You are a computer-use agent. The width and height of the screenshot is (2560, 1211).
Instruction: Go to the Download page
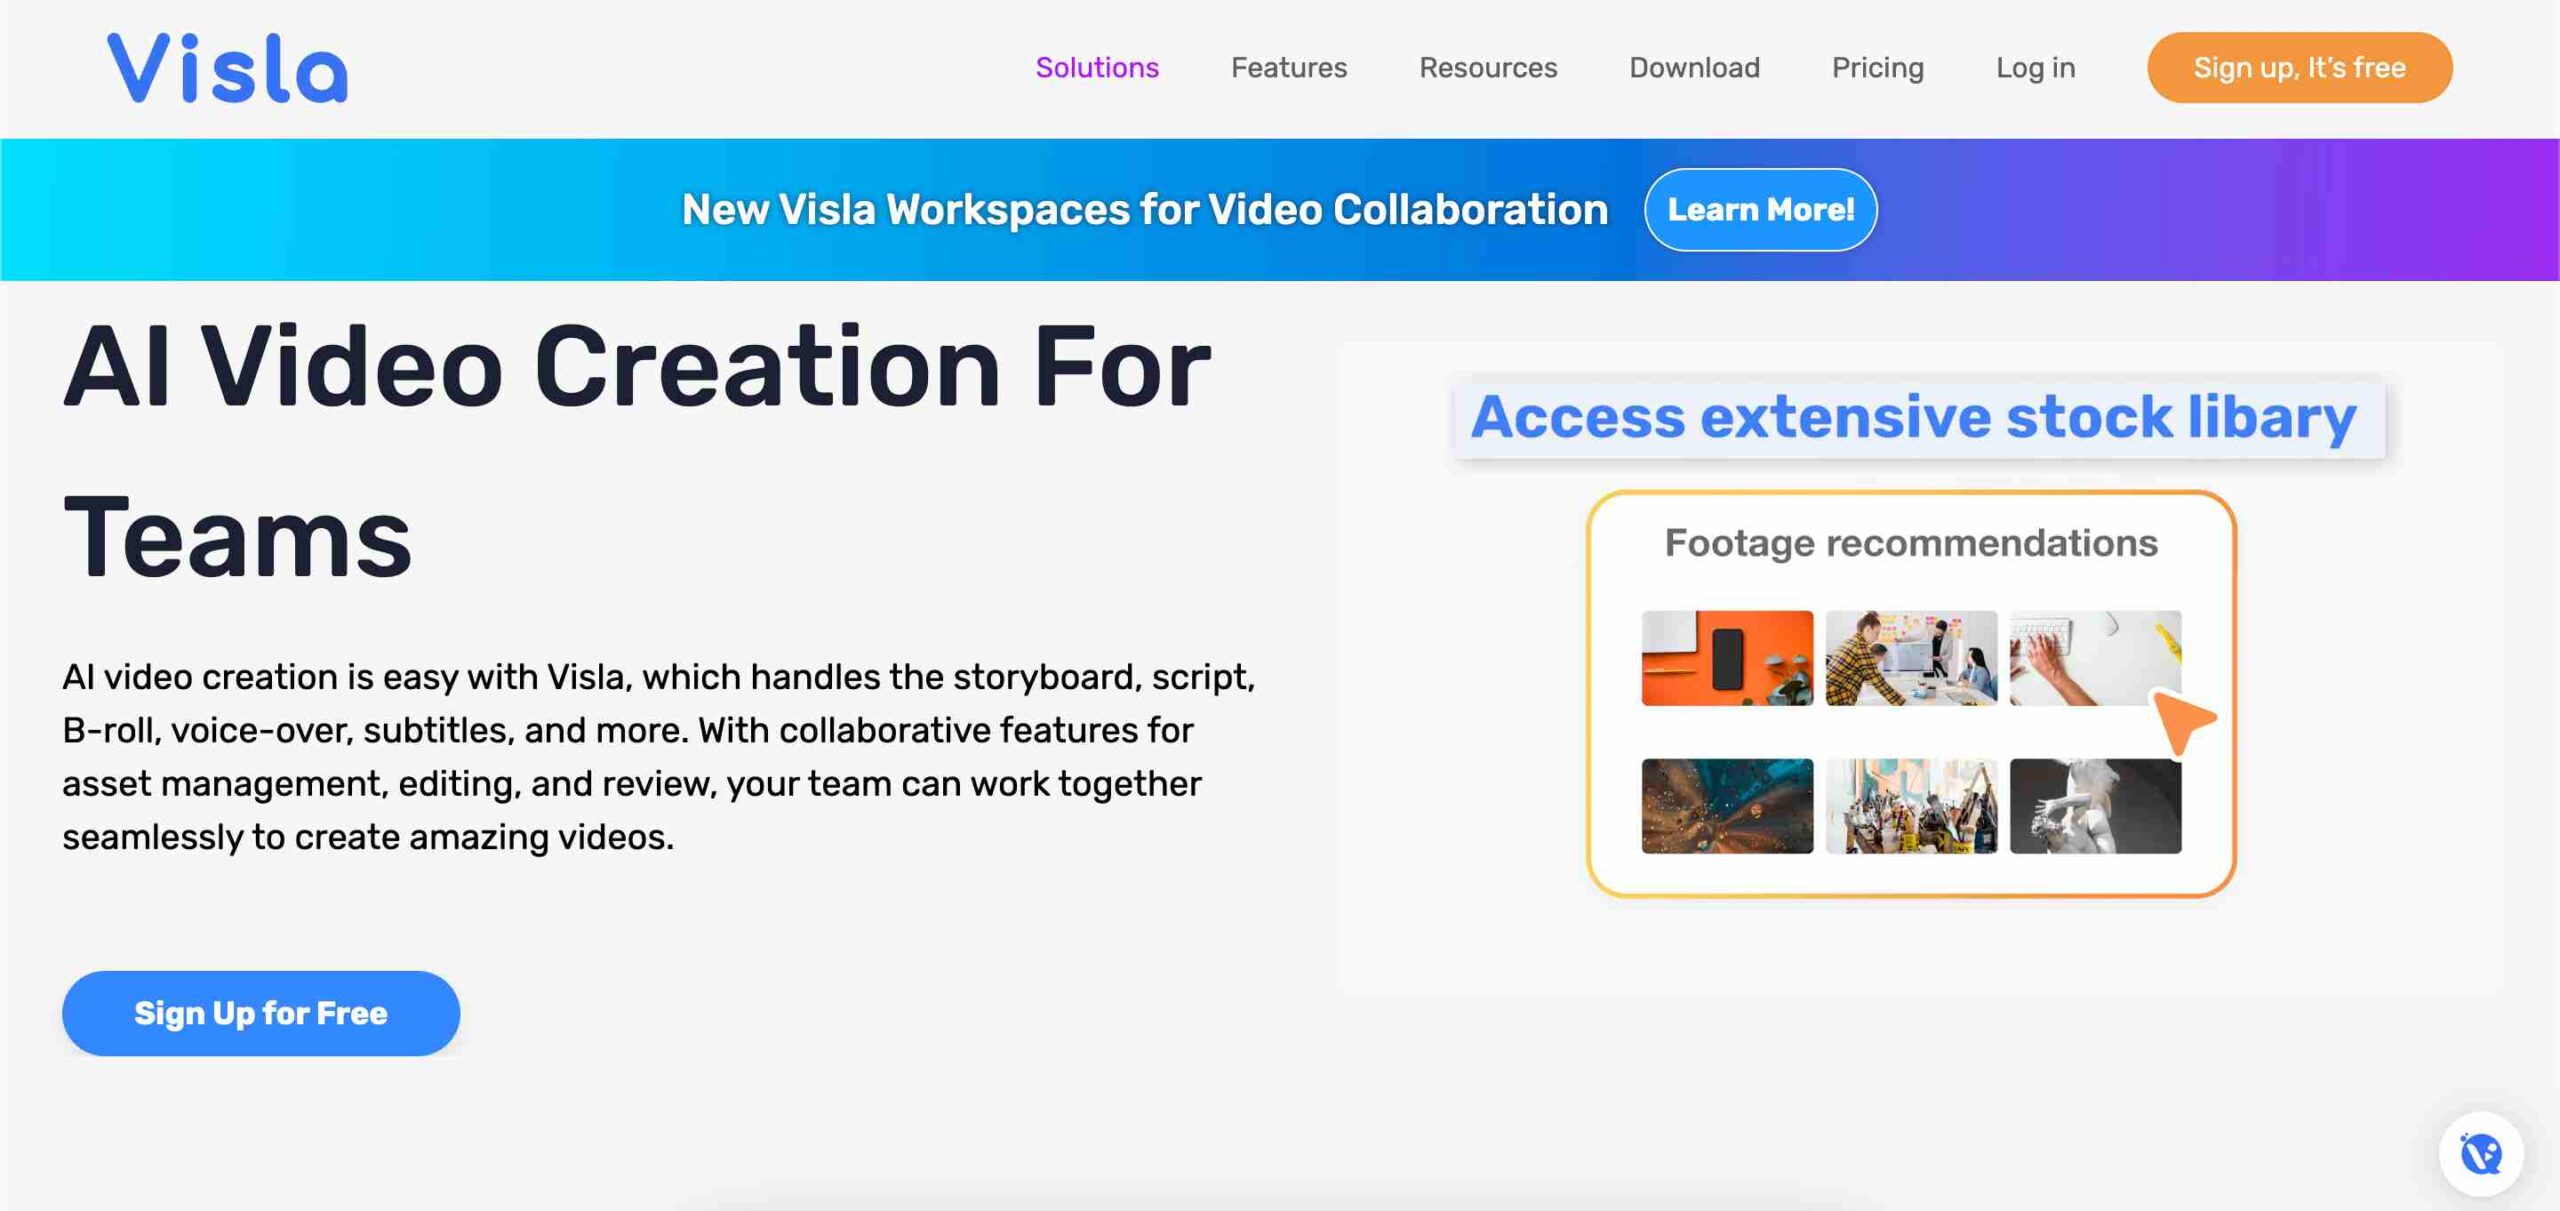(x=1694, y=68)
